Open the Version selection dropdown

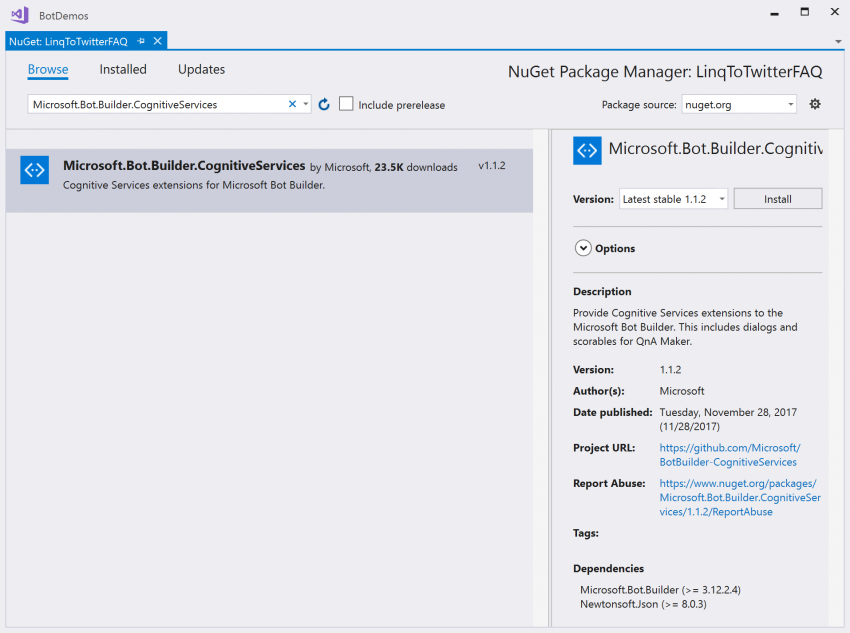pos(673,199)
